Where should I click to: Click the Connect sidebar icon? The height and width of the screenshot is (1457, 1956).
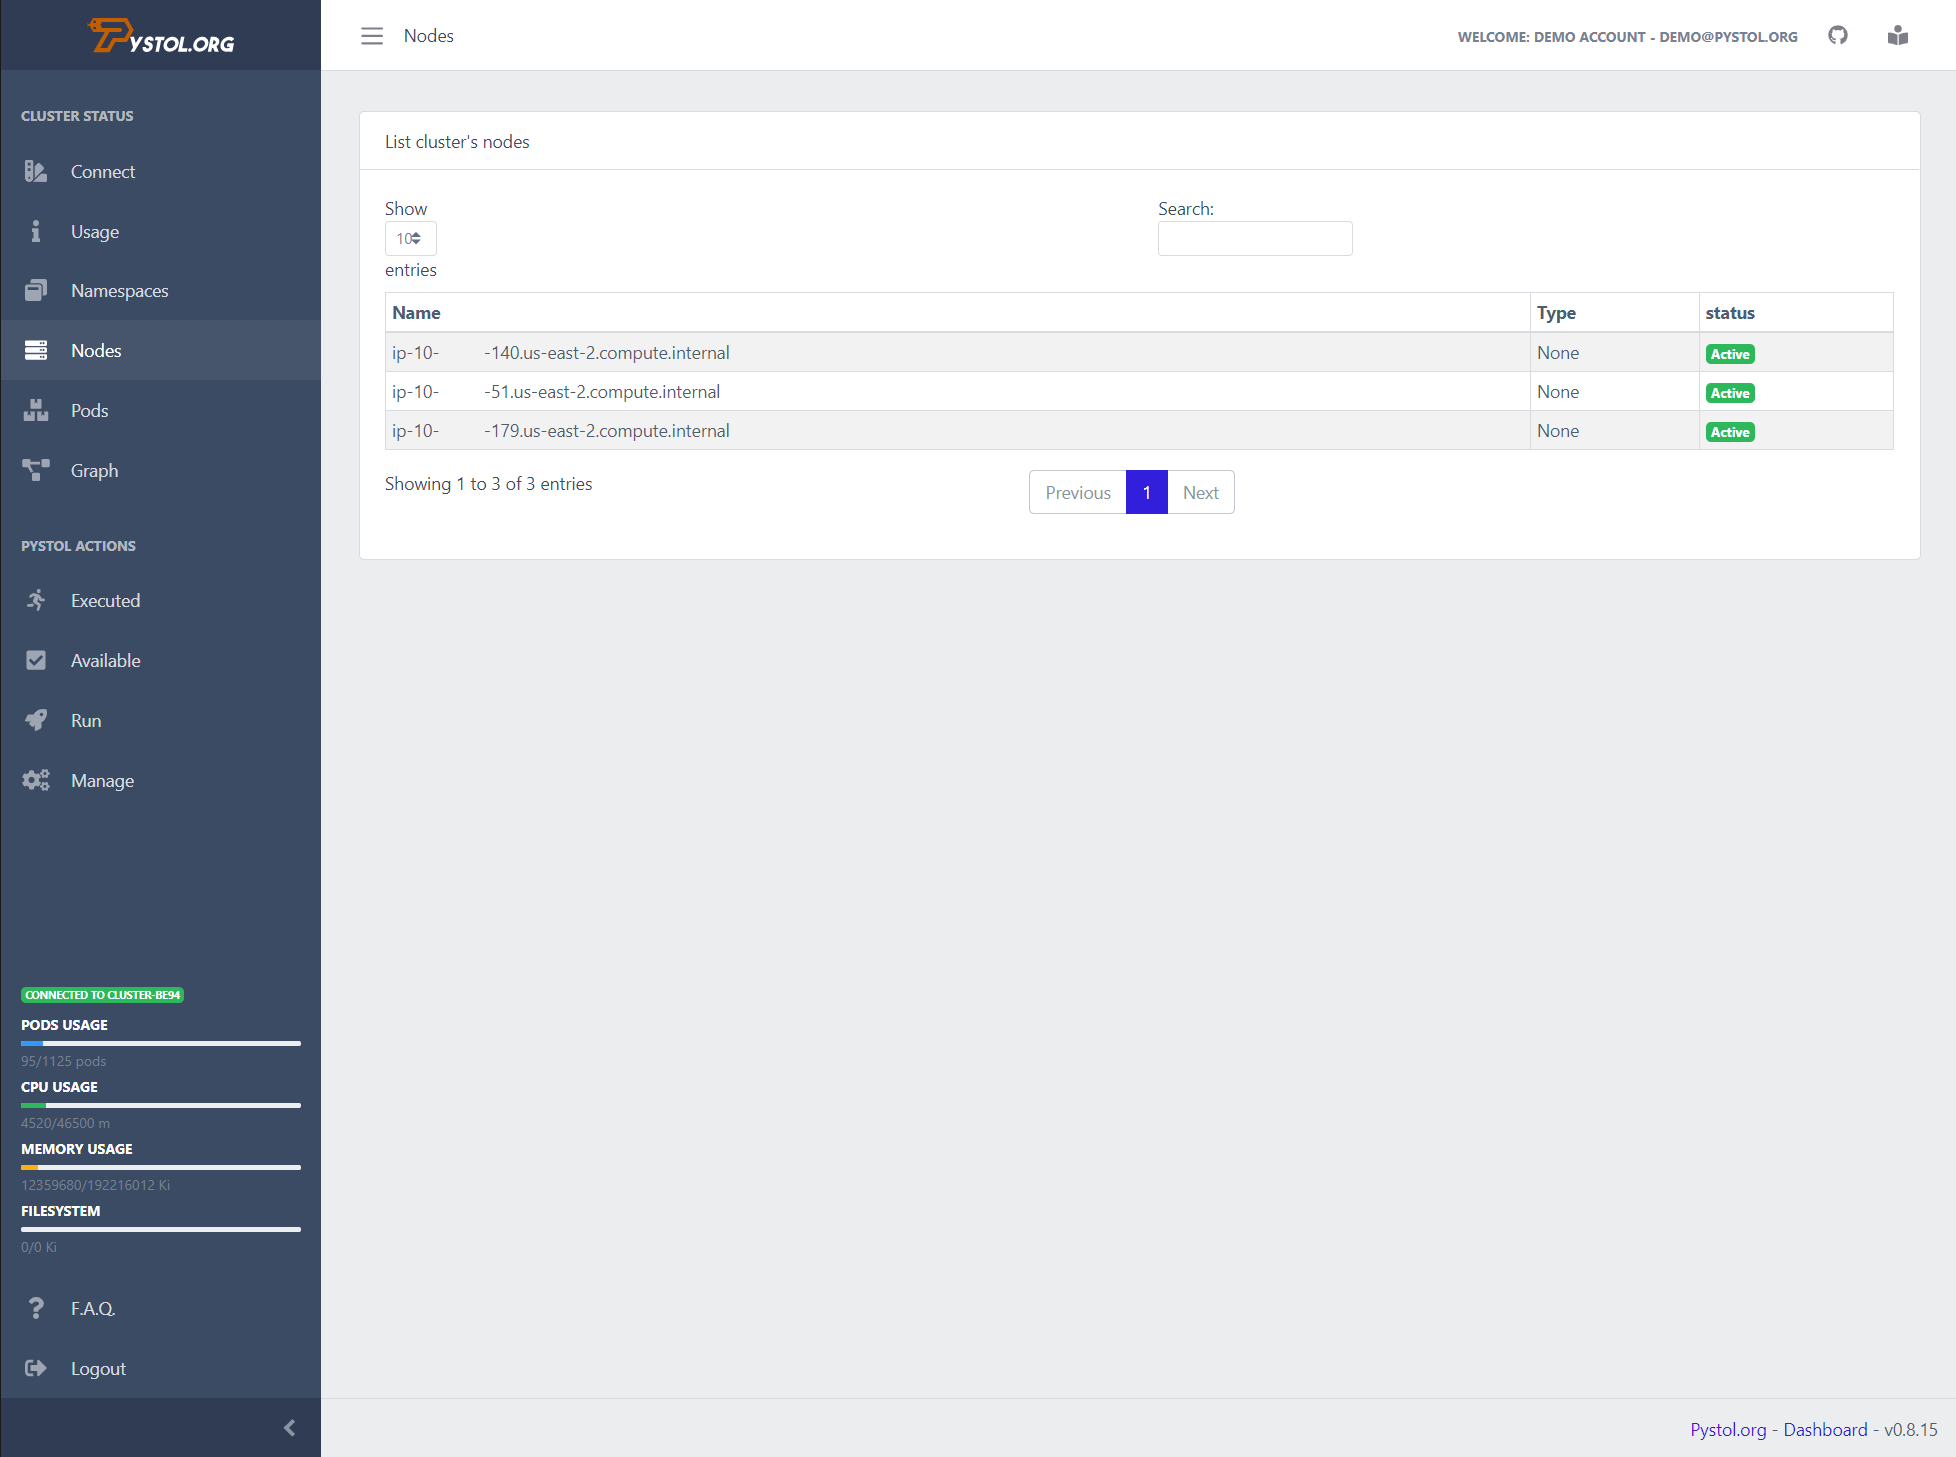click(36, 172)
